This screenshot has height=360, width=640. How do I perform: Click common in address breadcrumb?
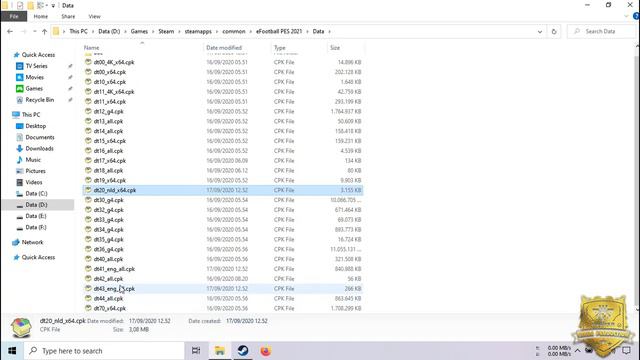234,31
